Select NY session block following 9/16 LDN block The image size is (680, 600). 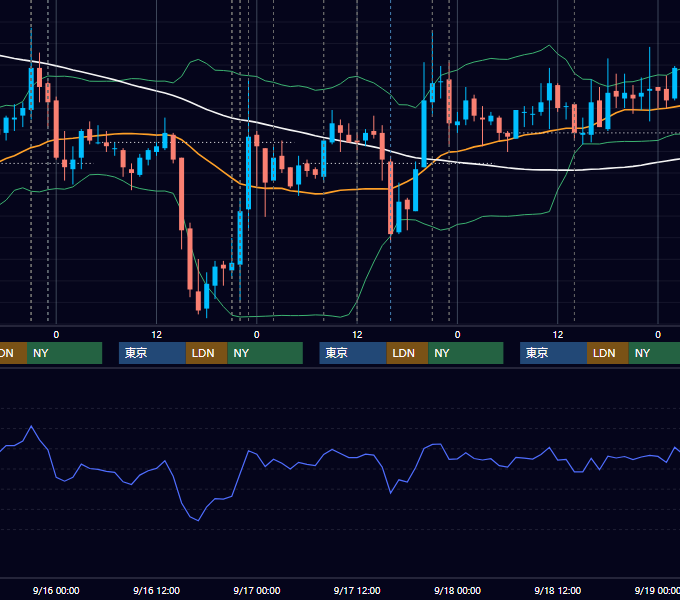[265, 353]
